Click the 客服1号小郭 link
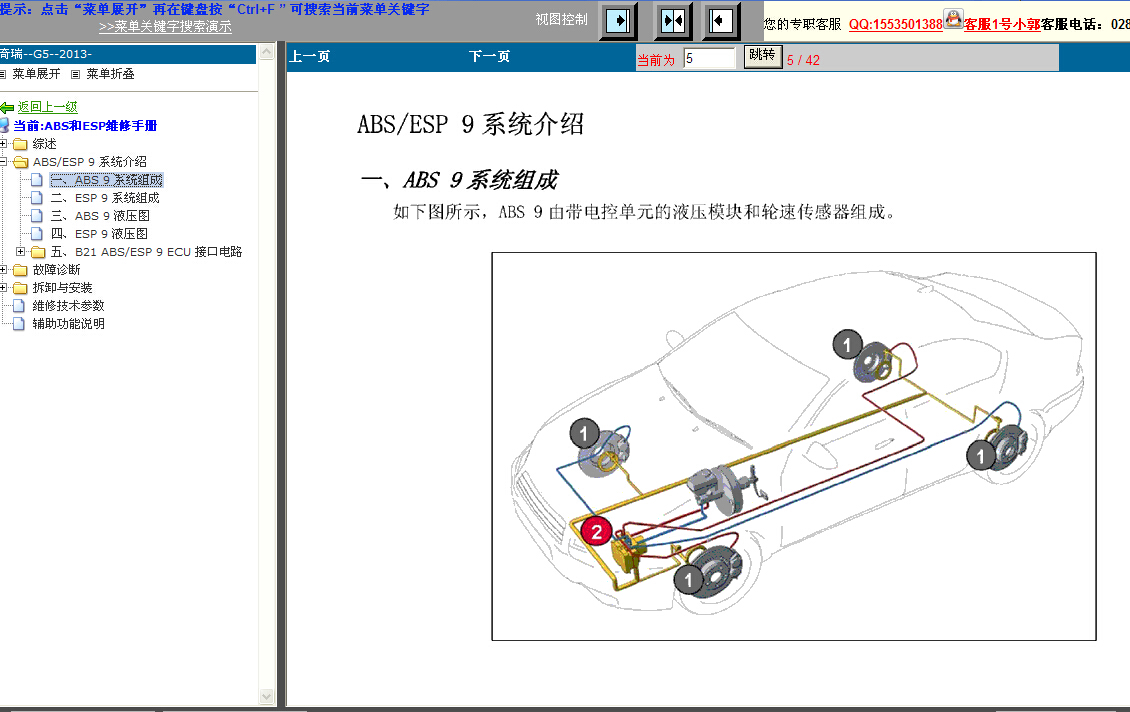 click(1002, 24)
